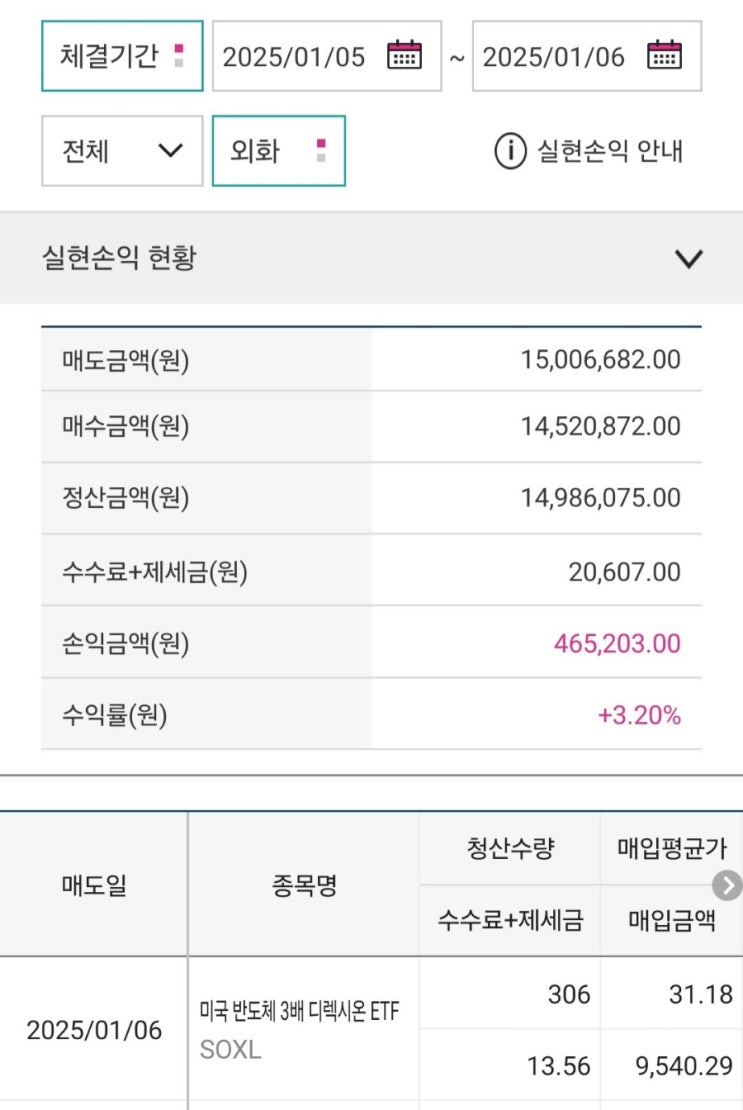The height and width of the screenshot is (1110, 743).
Task: Toggle the 외화 currency selector
Action: coord(278,152)
